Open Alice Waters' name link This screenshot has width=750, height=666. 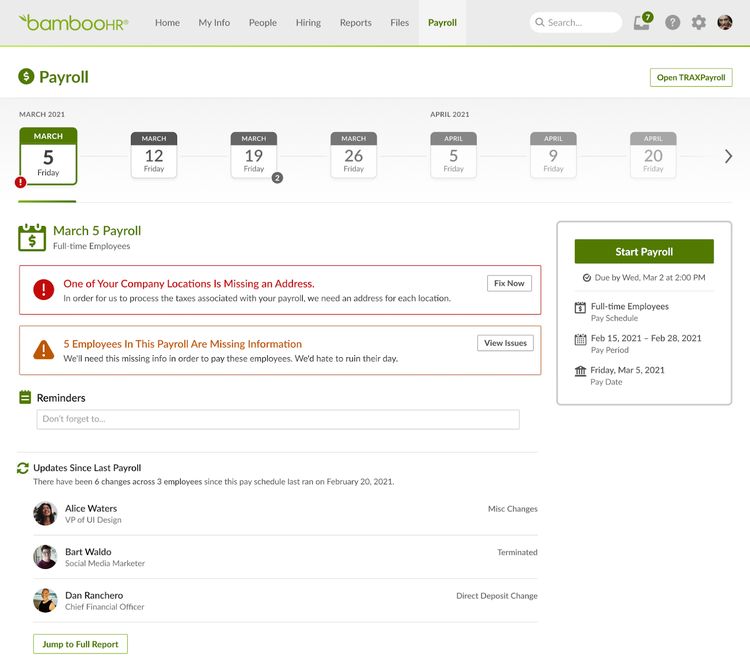pos(91,508)
